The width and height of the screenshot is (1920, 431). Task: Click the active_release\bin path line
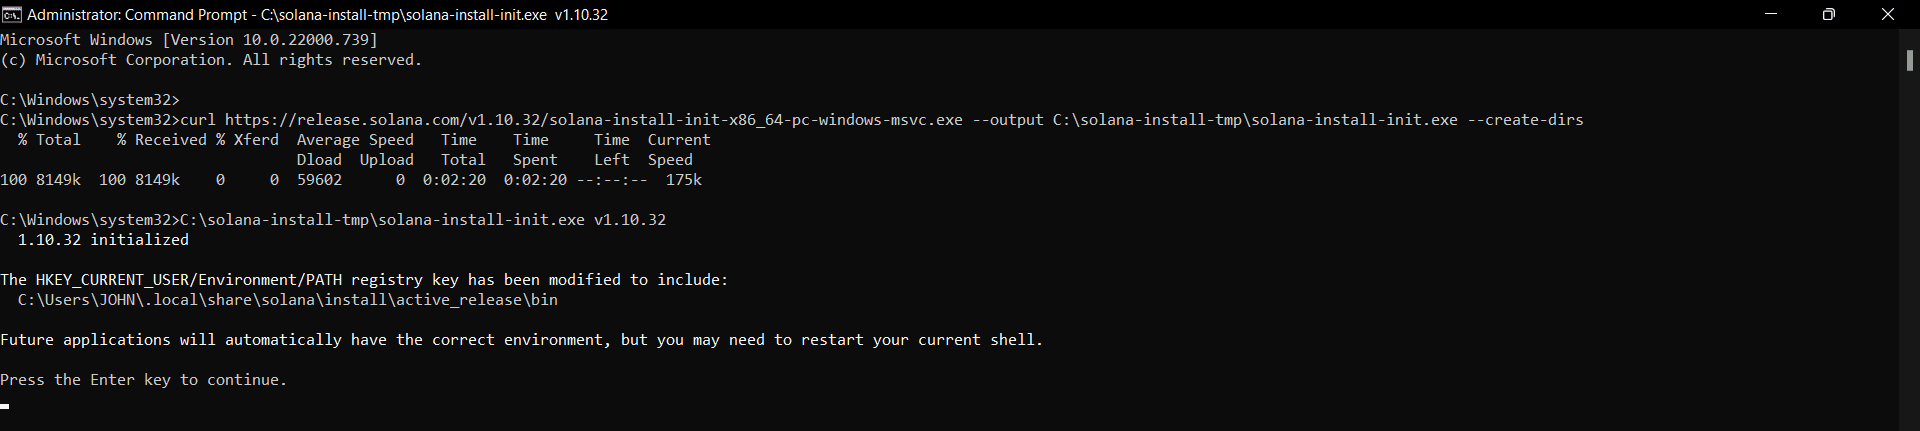(x=288, y=300)
